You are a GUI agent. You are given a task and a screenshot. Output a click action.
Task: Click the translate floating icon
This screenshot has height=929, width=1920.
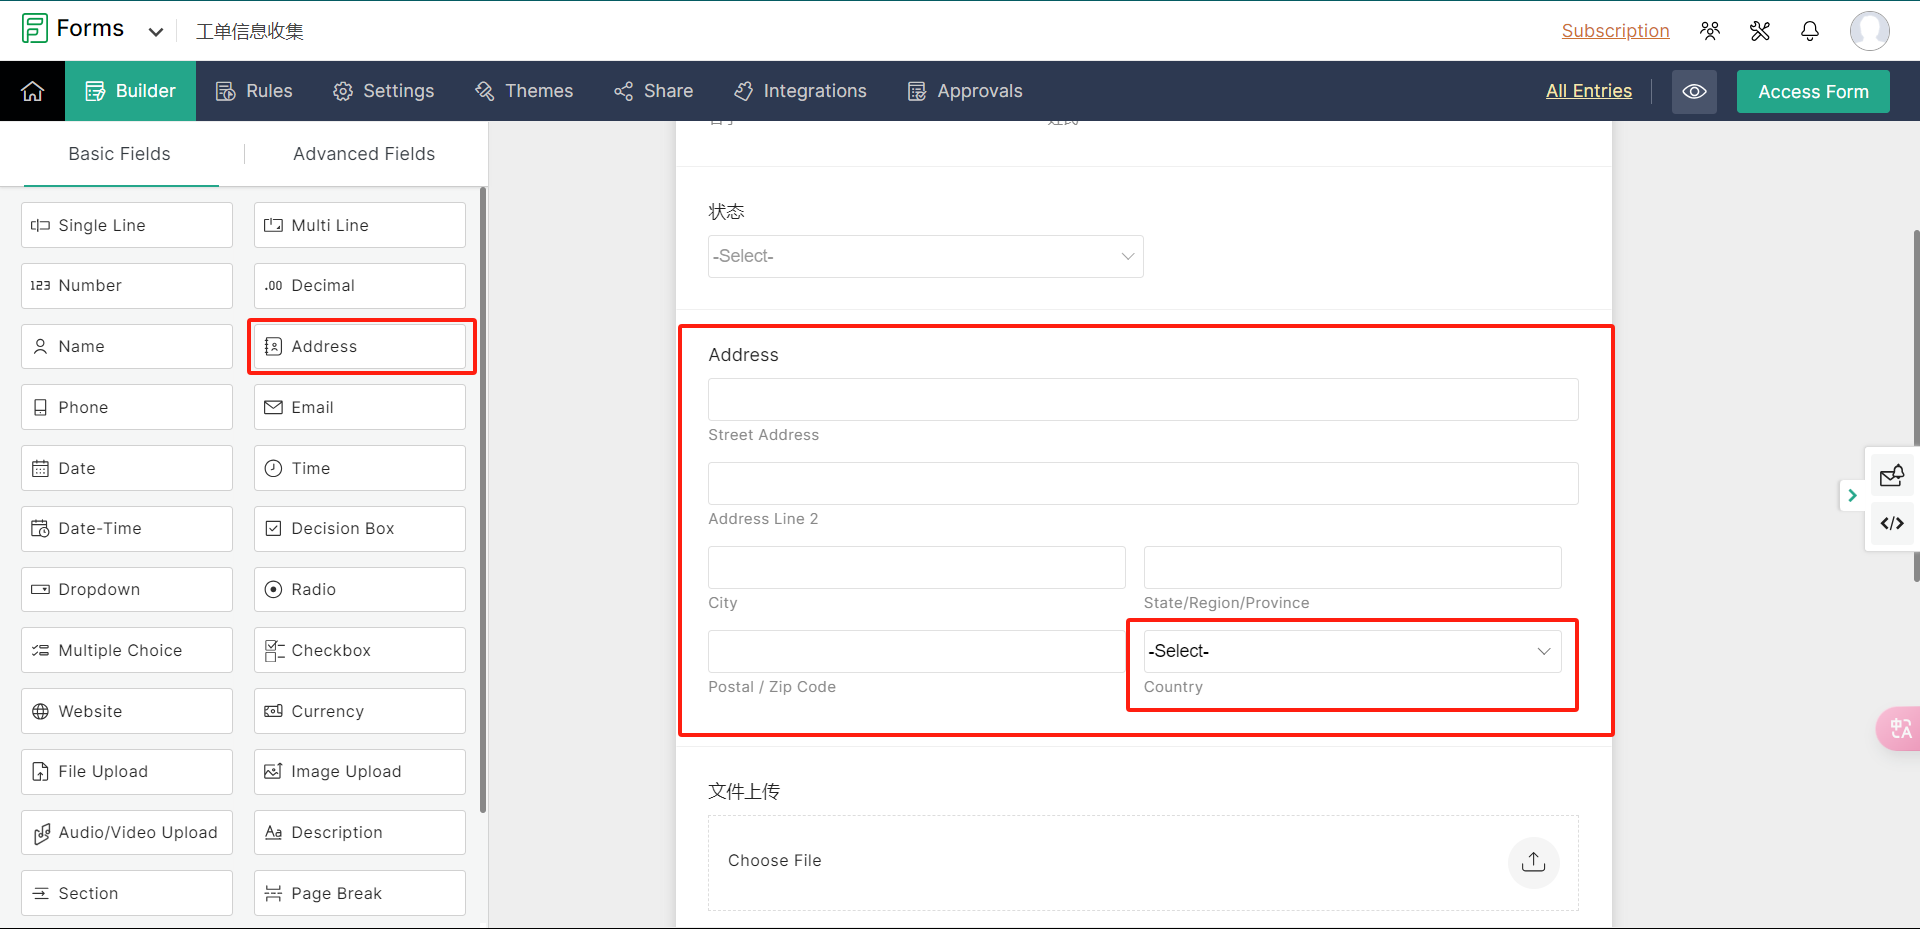click(1899, 728)
